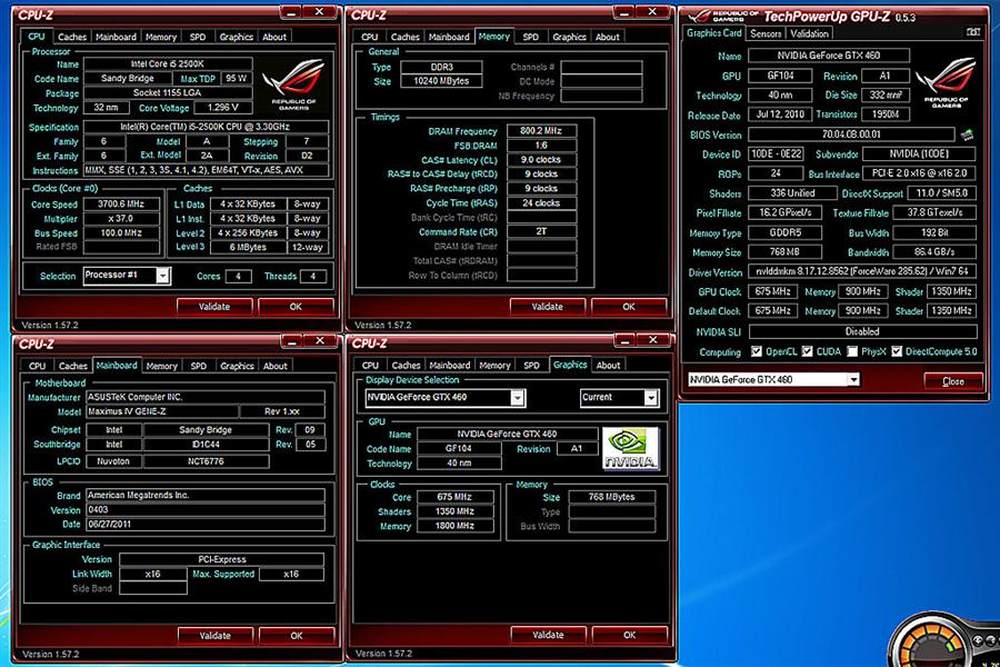Viewport: 1000px width, 667px height.
Task: Click the NVIDIA logo in Graphics window
Action: [x=630, y=449]
